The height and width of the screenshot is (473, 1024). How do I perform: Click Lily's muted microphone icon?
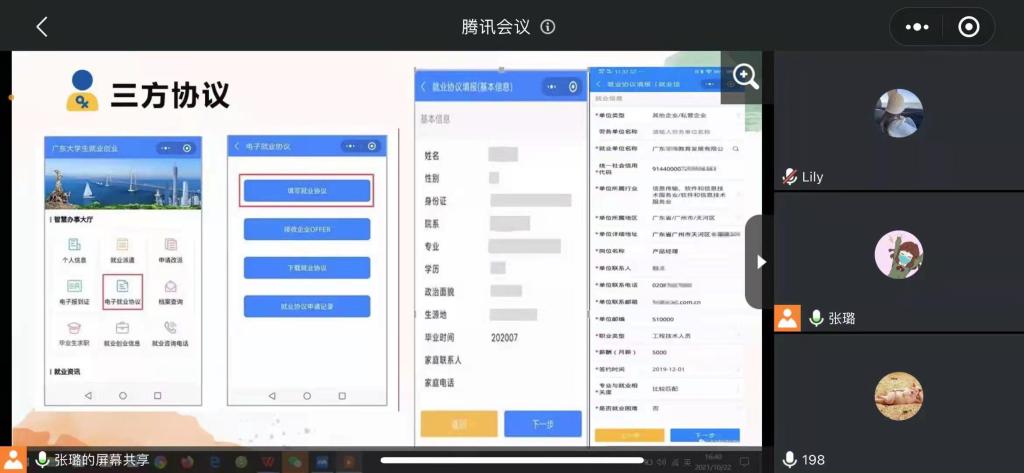(x=789, y=177)
